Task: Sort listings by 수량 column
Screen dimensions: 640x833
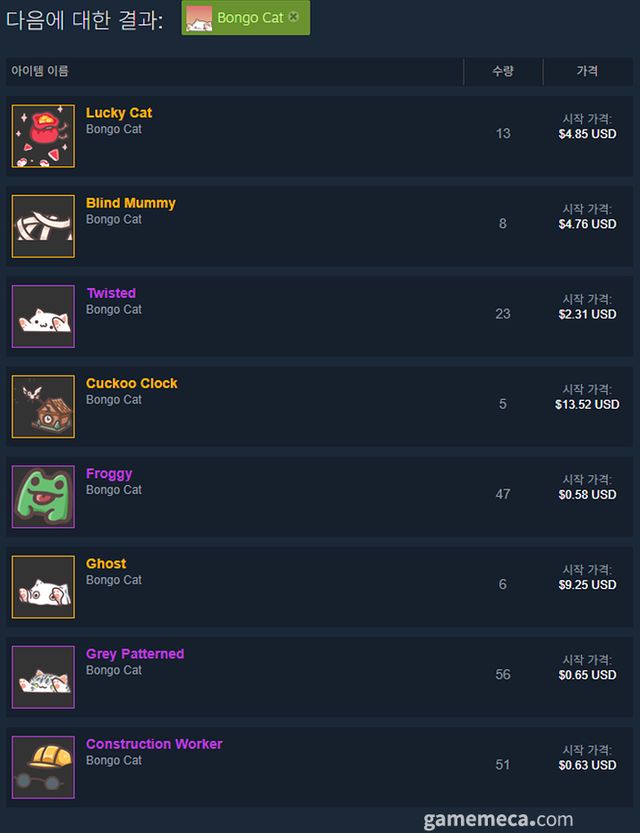Action: click(502, 72)
